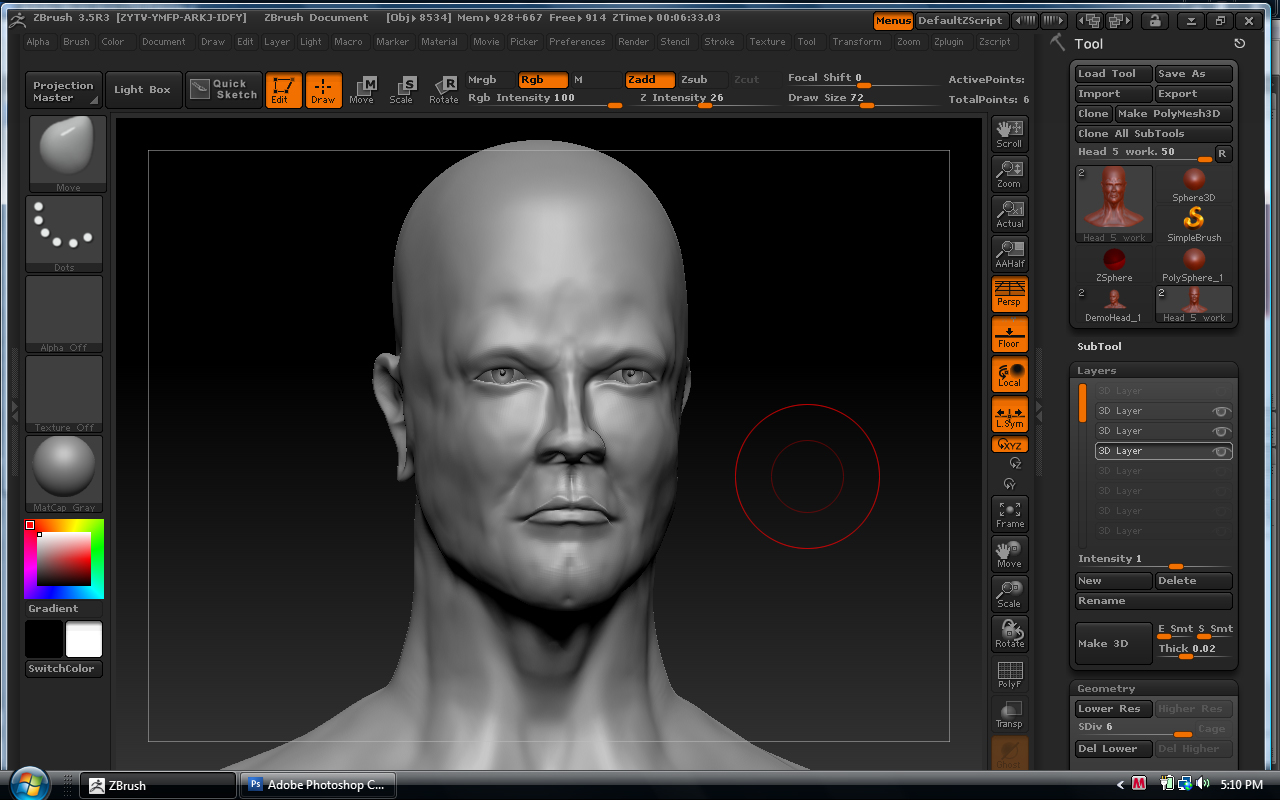The width and height of the screenshot is (1280, 800).
Task: Open the Transform menu
Action: click(857, 42)
